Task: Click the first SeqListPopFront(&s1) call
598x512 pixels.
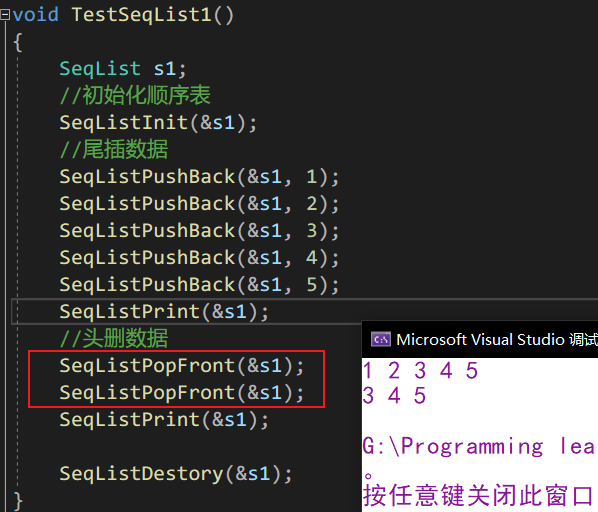Action: [x=182, y=366]
